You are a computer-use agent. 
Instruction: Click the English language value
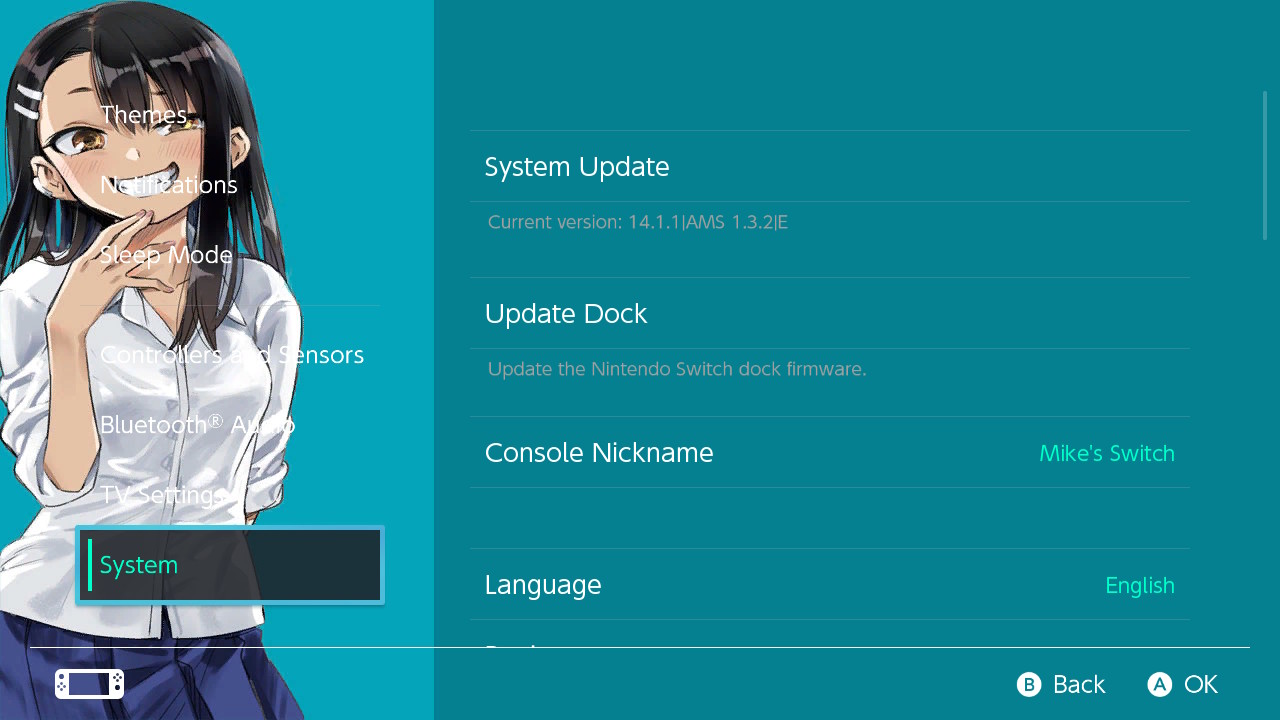[x=1140, y=585]
